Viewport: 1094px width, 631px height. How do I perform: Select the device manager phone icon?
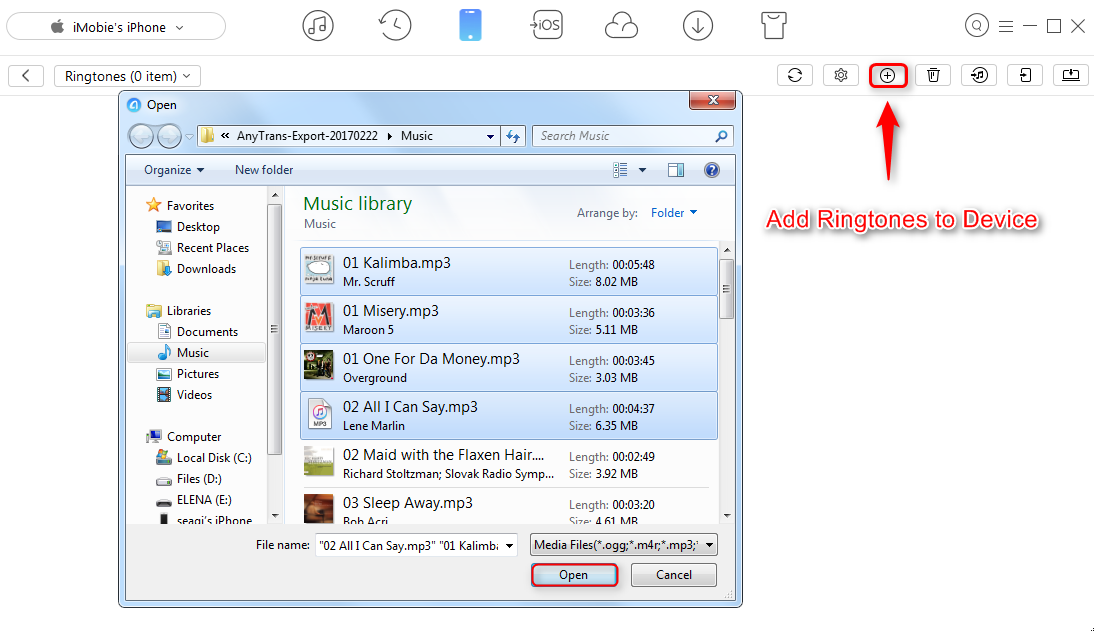(x=470, y=26)
